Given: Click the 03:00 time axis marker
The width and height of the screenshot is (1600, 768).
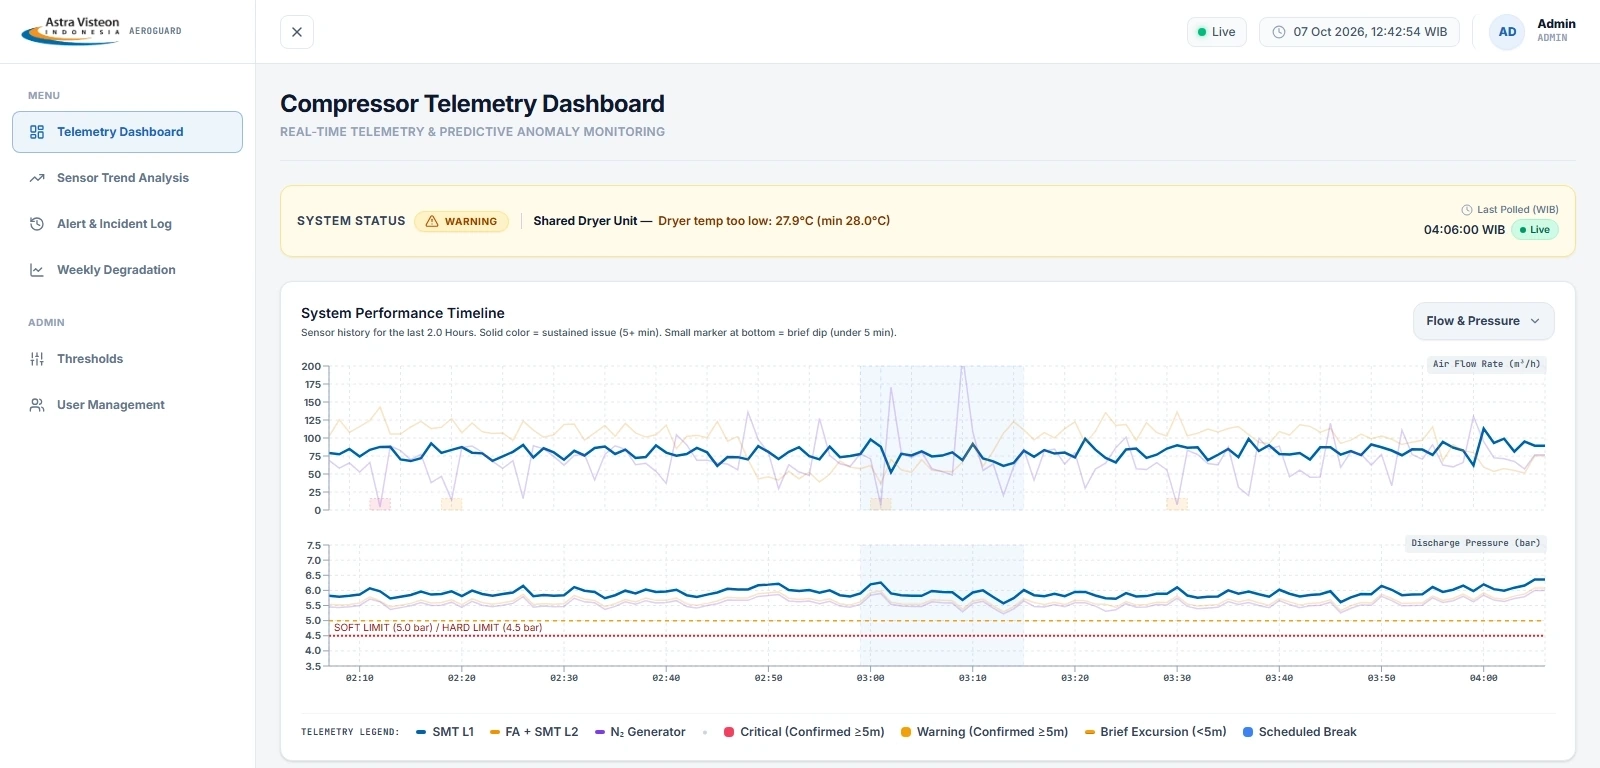Looking at the screenshot, I should pos(870,678).
